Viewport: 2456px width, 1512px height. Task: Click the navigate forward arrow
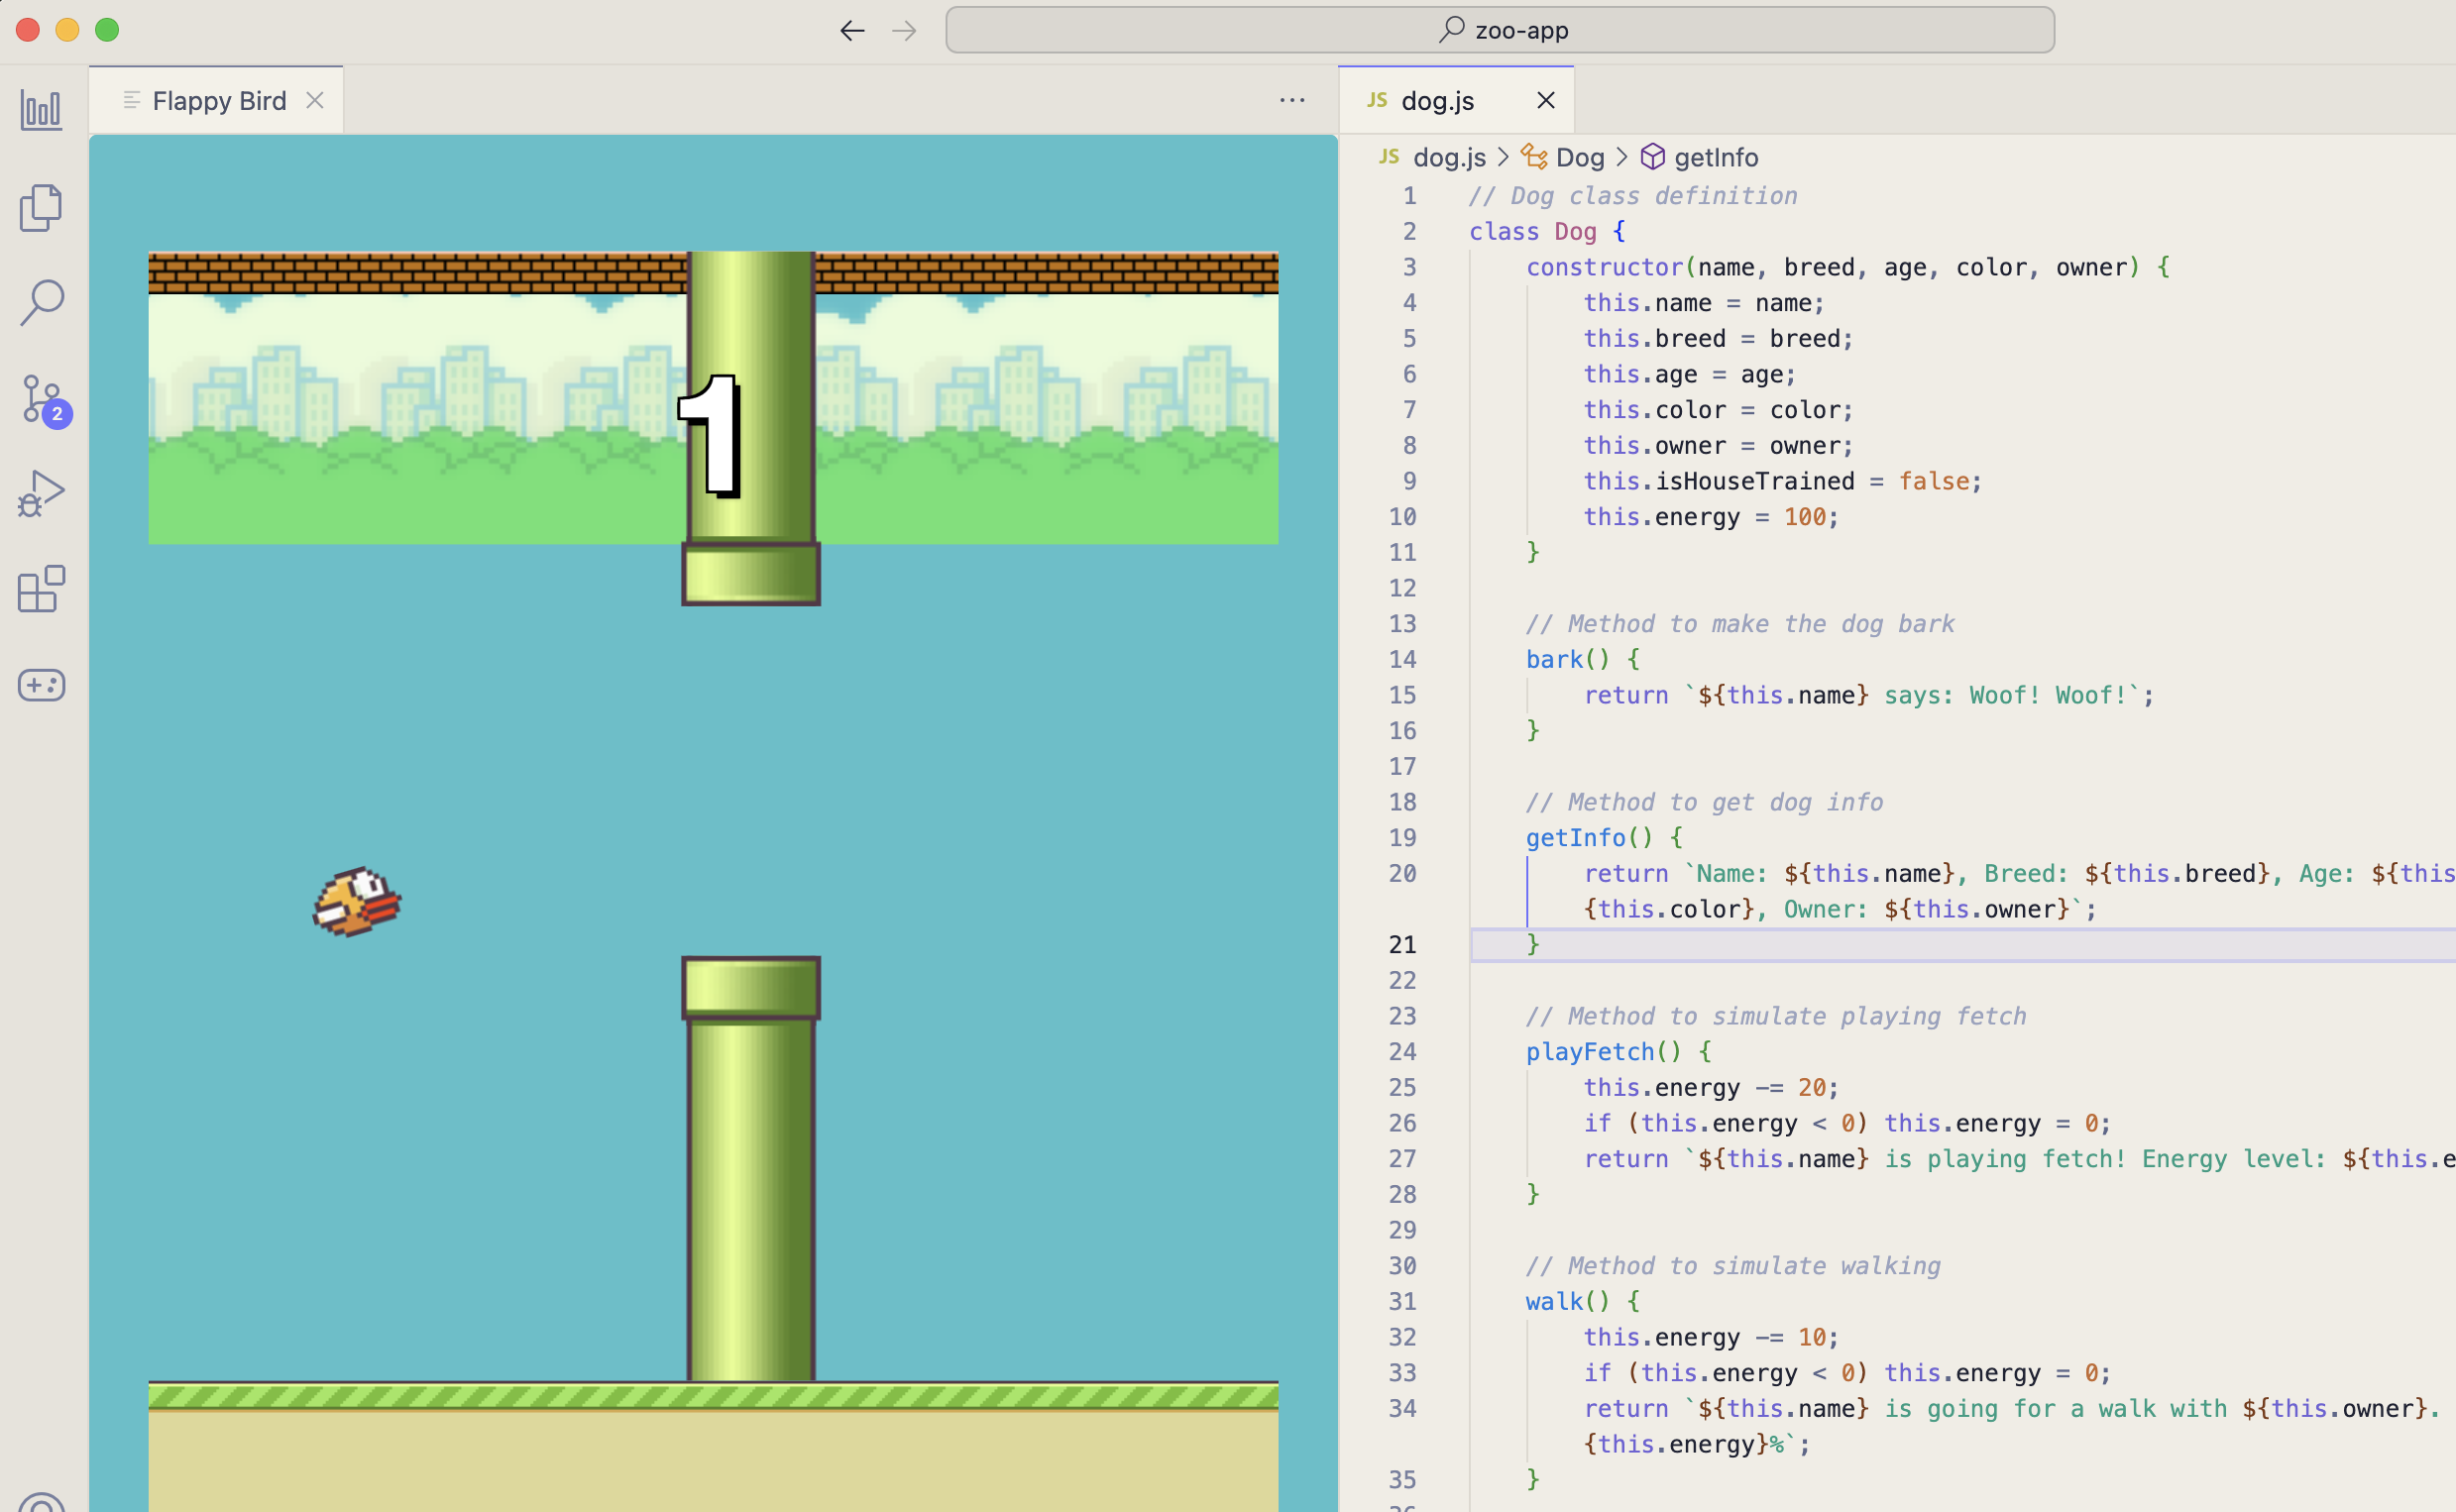click(905, 30)
